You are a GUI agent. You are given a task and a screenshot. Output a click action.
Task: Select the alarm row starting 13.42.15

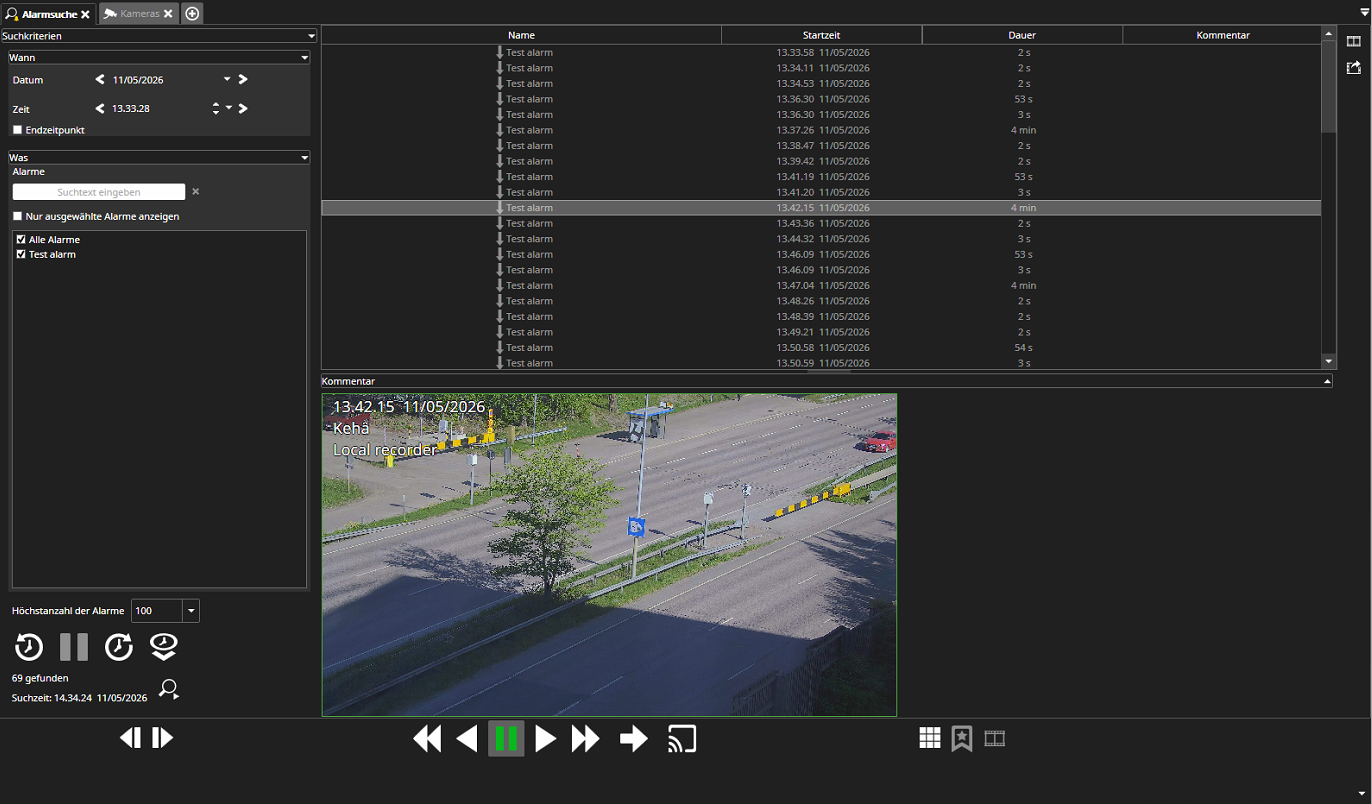(821, 208)
